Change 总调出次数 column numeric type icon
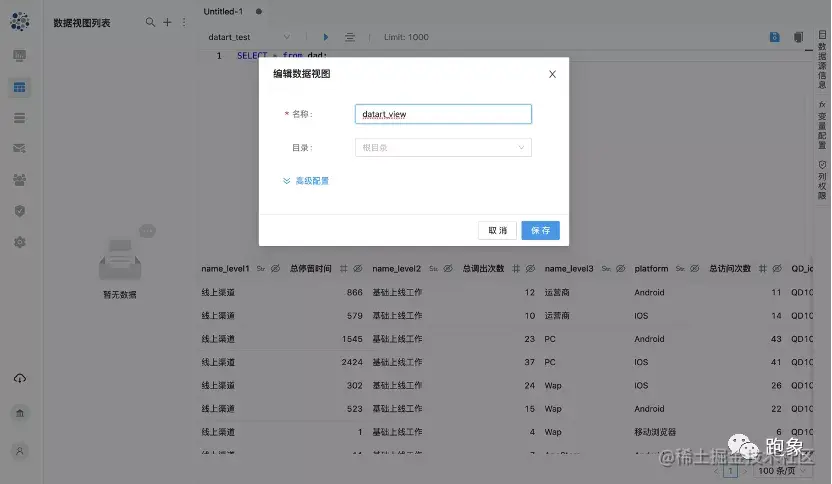Image resolution: width=832 pixels, height=484 pixels. (516, 269)
